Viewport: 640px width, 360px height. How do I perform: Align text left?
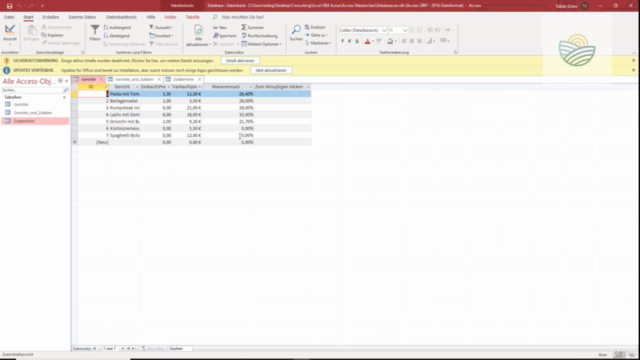[404, 41]
